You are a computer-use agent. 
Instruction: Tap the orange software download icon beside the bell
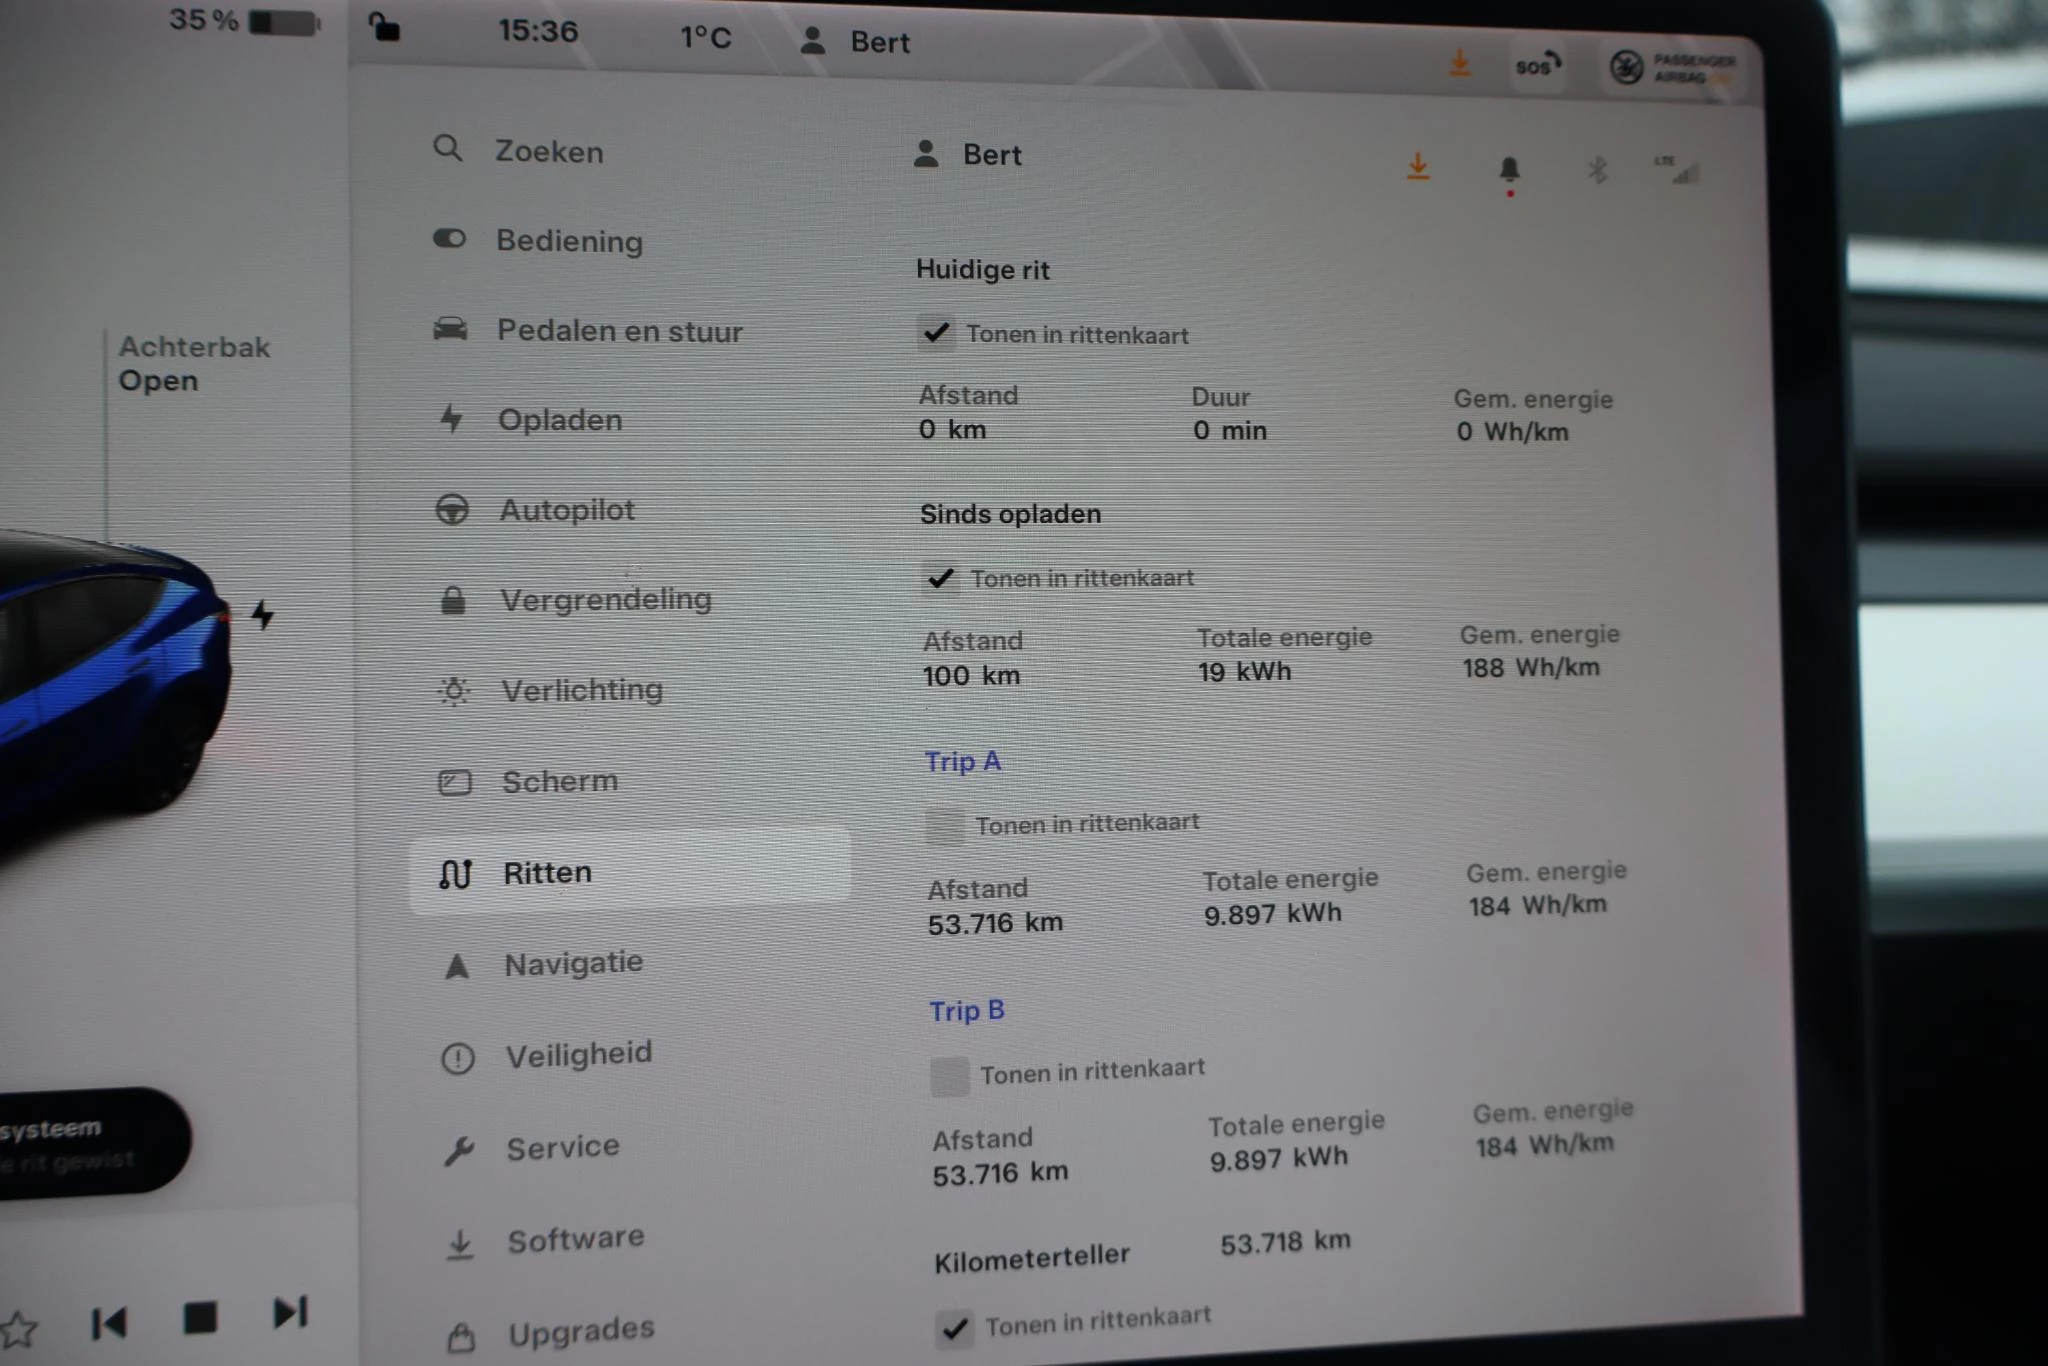coord(1417,166)
